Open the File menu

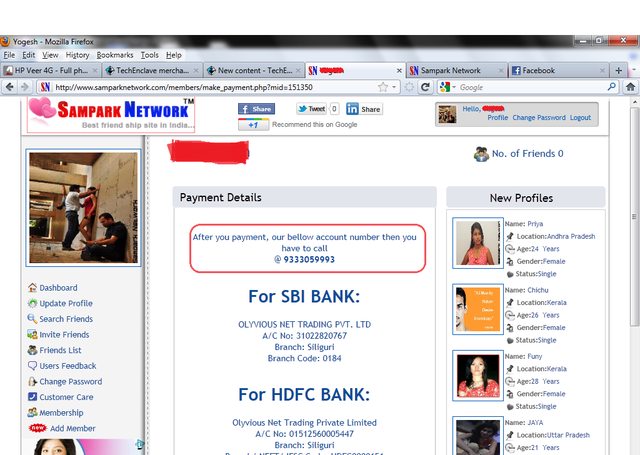click(x=9, y=55)
